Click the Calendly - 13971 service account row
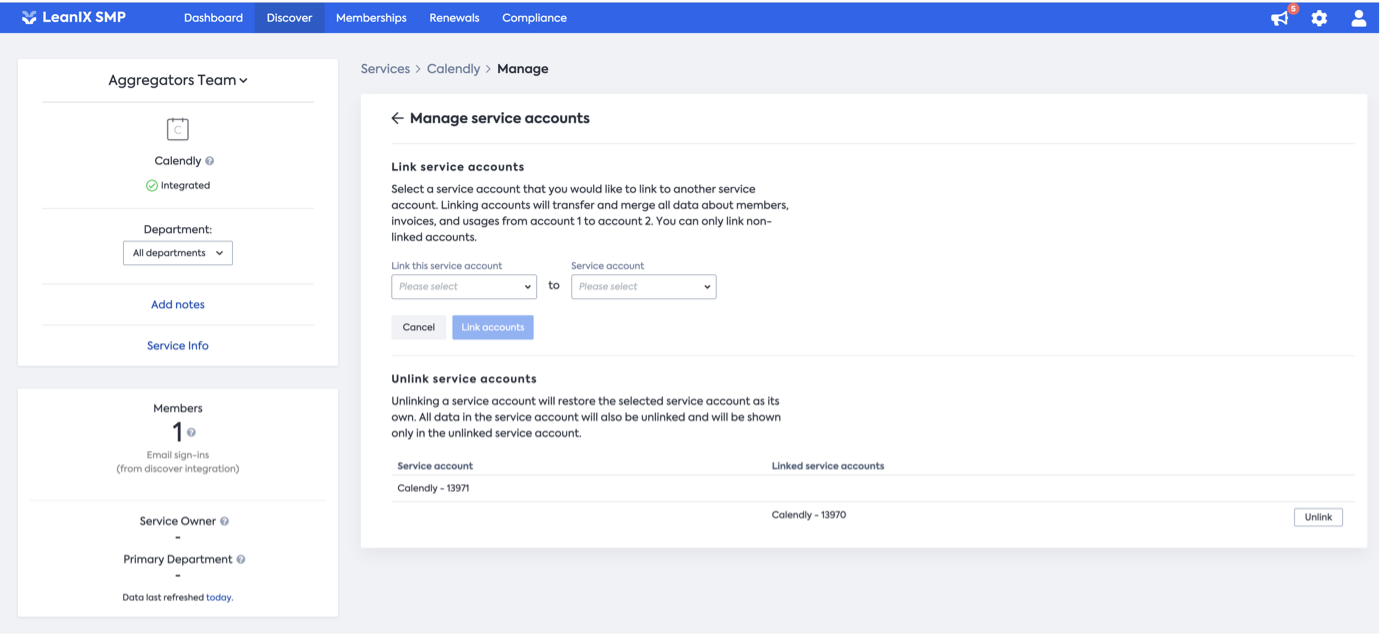The height and width of the screenshot is (638, 1384). pyautogui.click(x=872, y=488)
